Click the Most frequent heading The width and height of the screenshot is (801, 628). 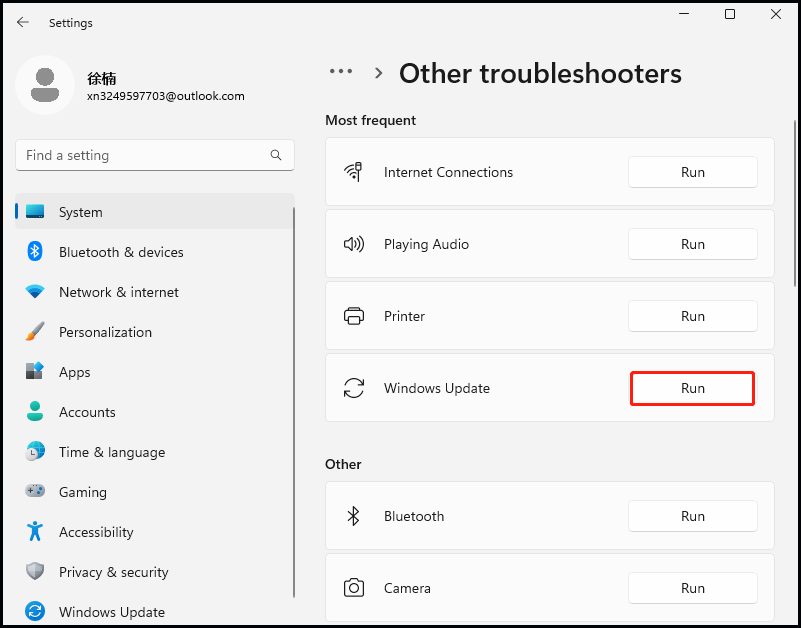tap(370, 120)
